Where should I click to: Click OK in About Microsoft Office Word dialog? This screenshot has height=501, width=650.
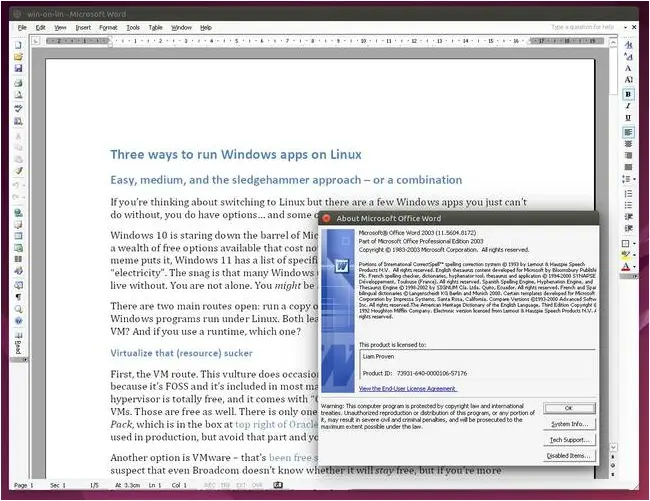[x=569, y=408]
